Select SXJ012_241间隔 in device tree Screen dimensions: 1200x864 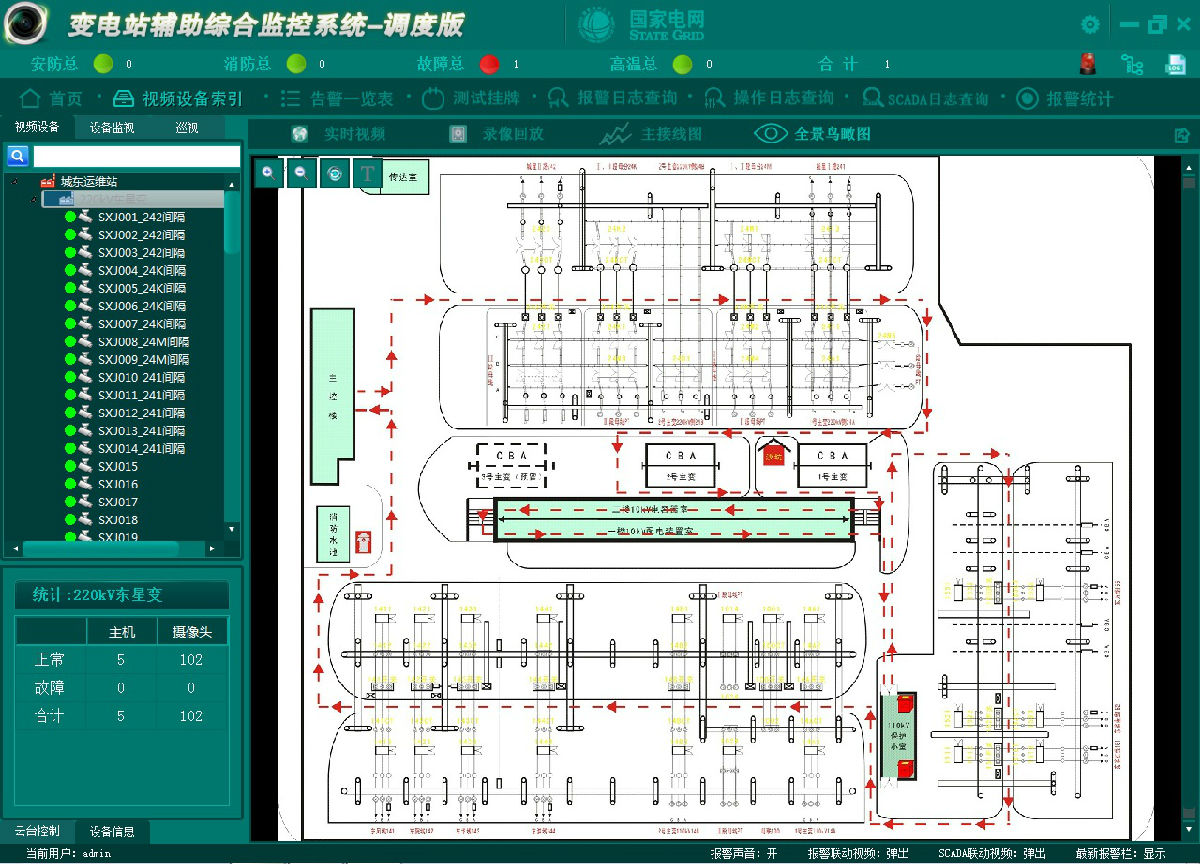(x=141, y=413)
